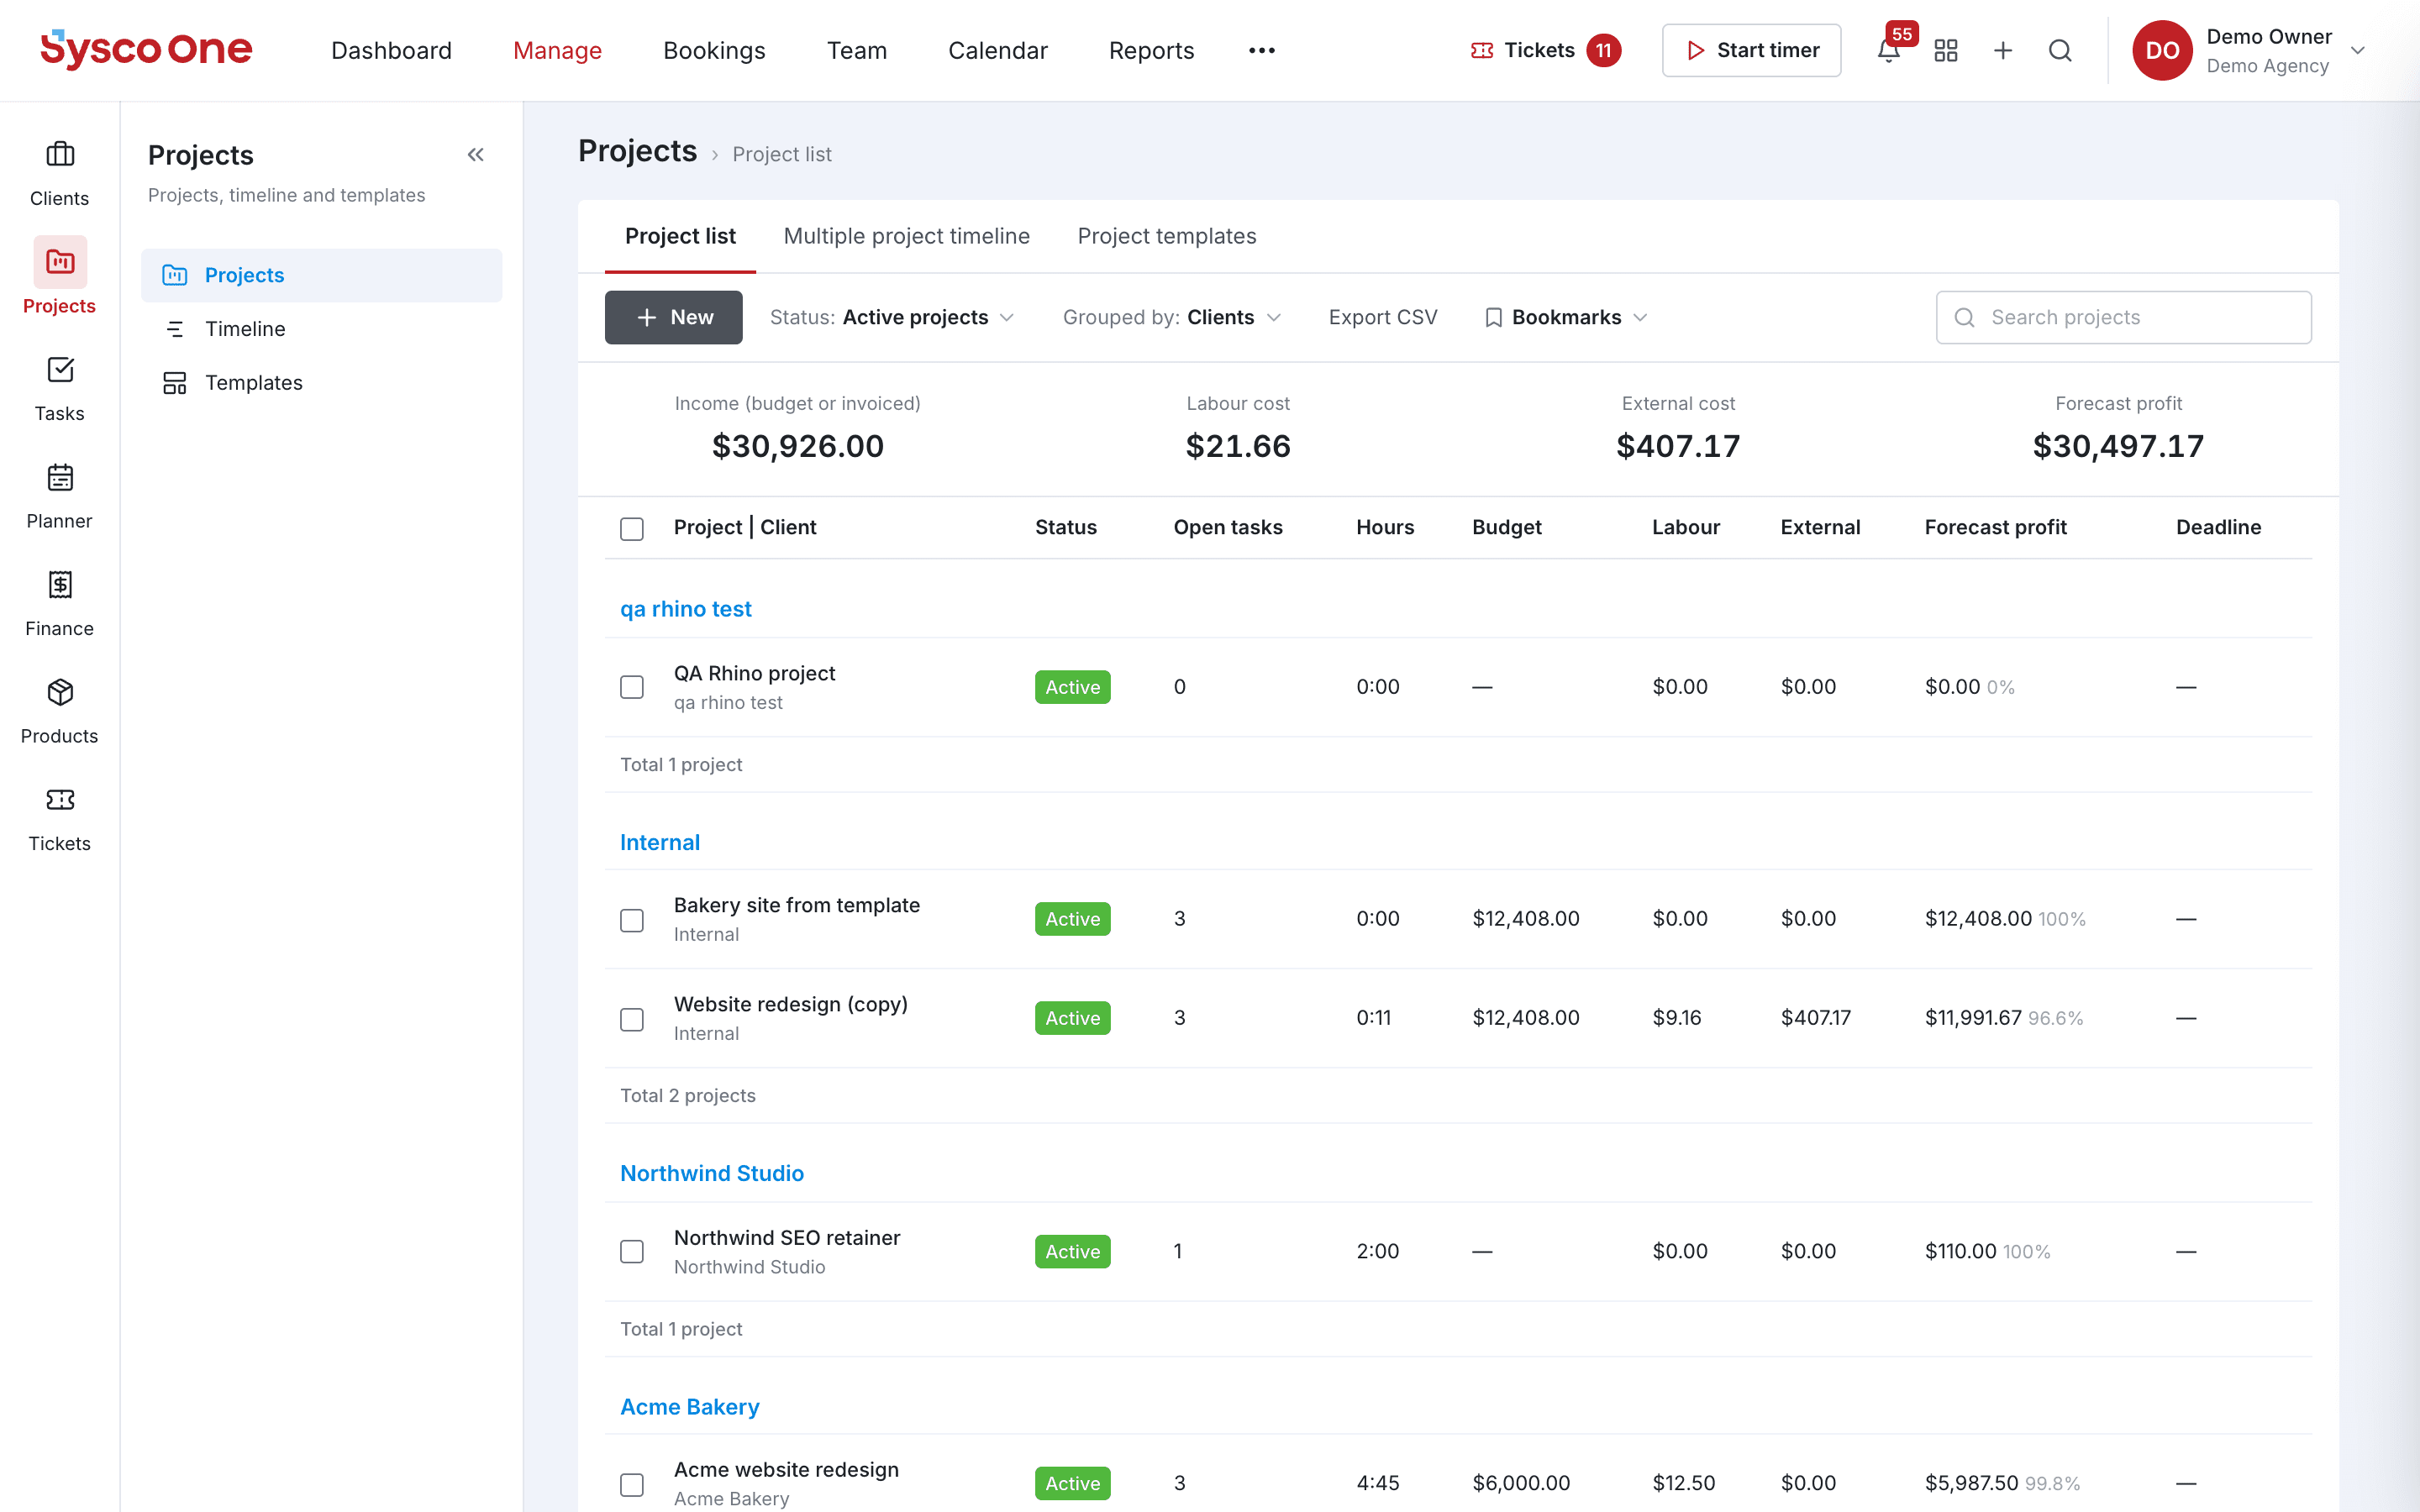2420x1512 pixels.
Task: Expand Demo Owner account menu chevron
Action: 2358,50
